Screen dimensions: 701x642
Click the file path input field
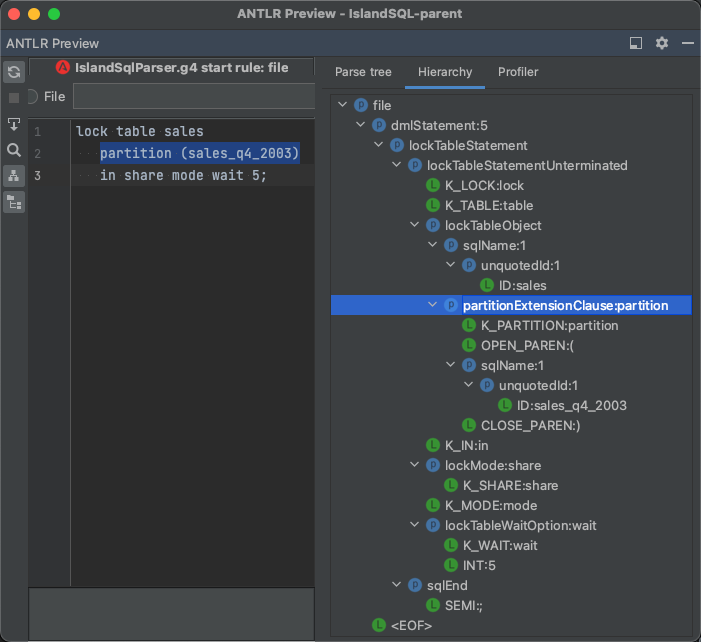(x=194, y=97)
